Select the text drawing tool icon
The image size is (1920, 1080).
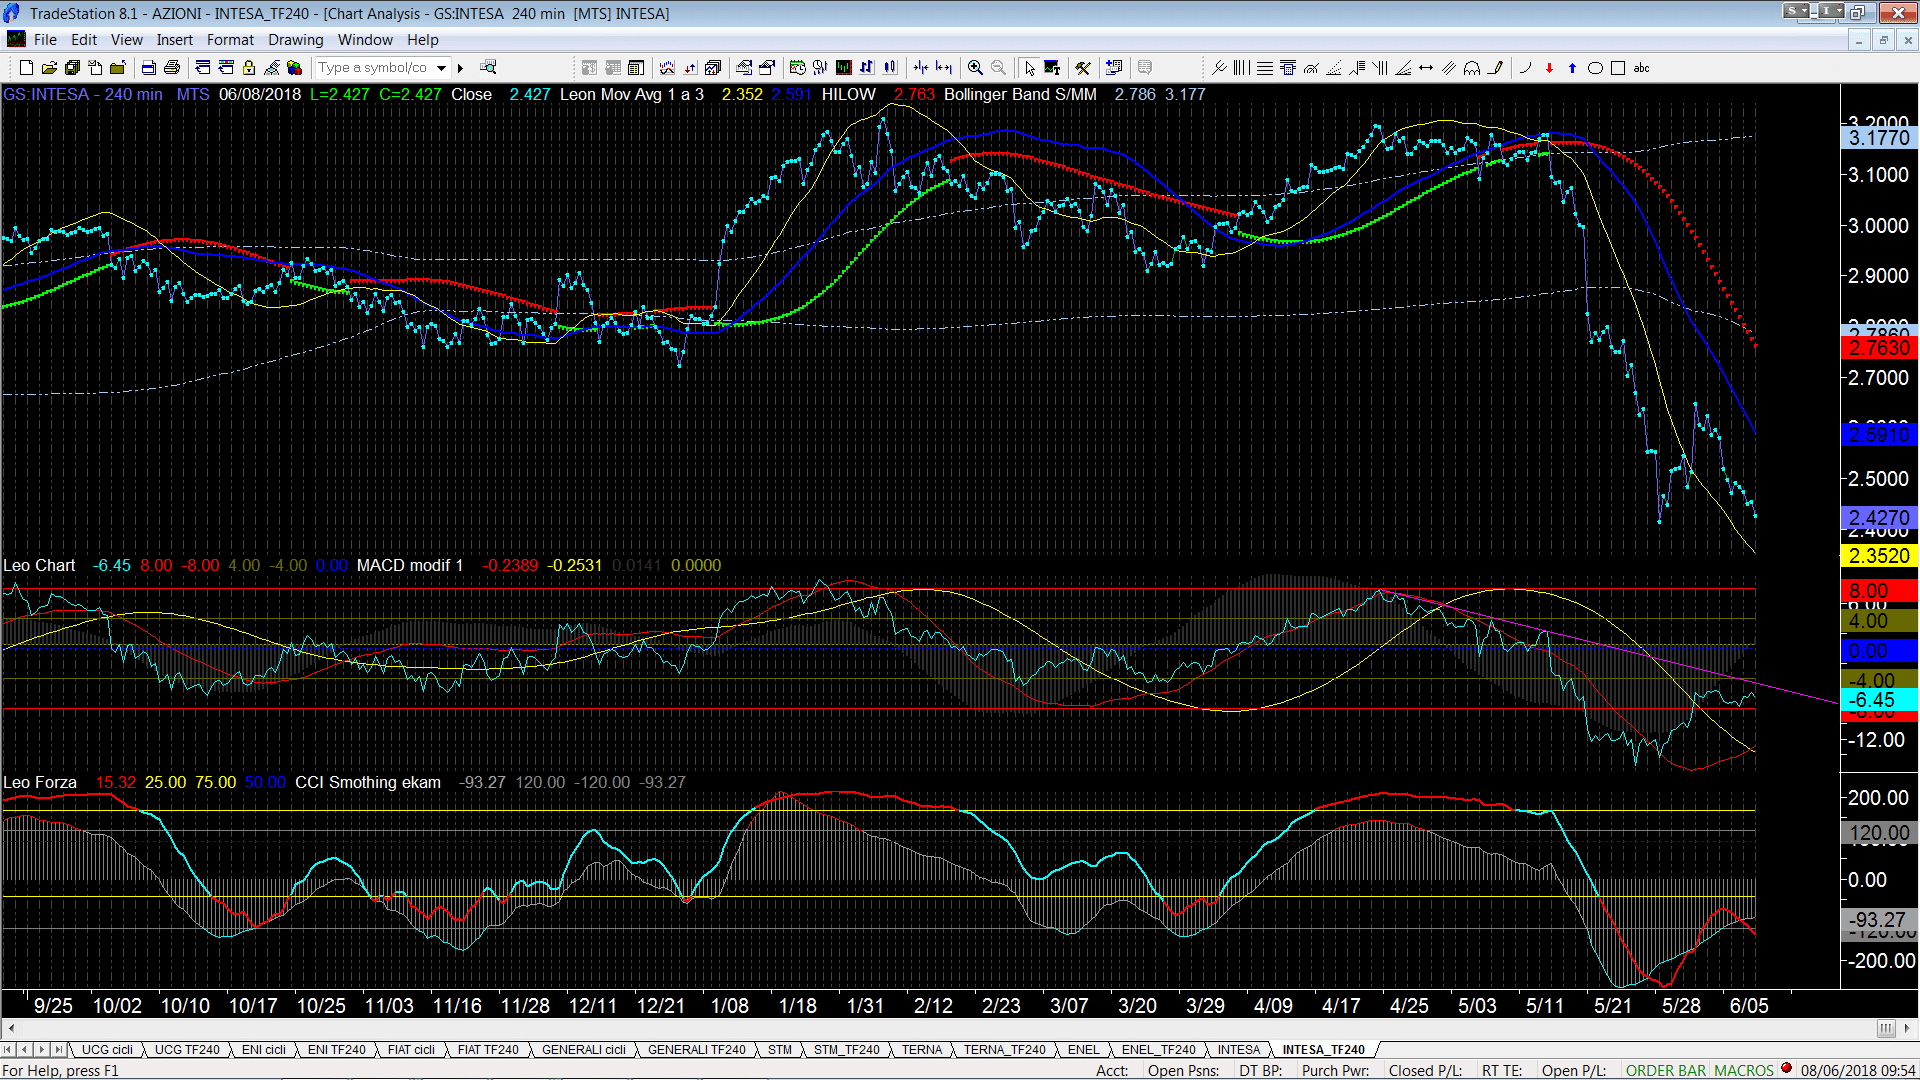click(x=1052, y=68)
